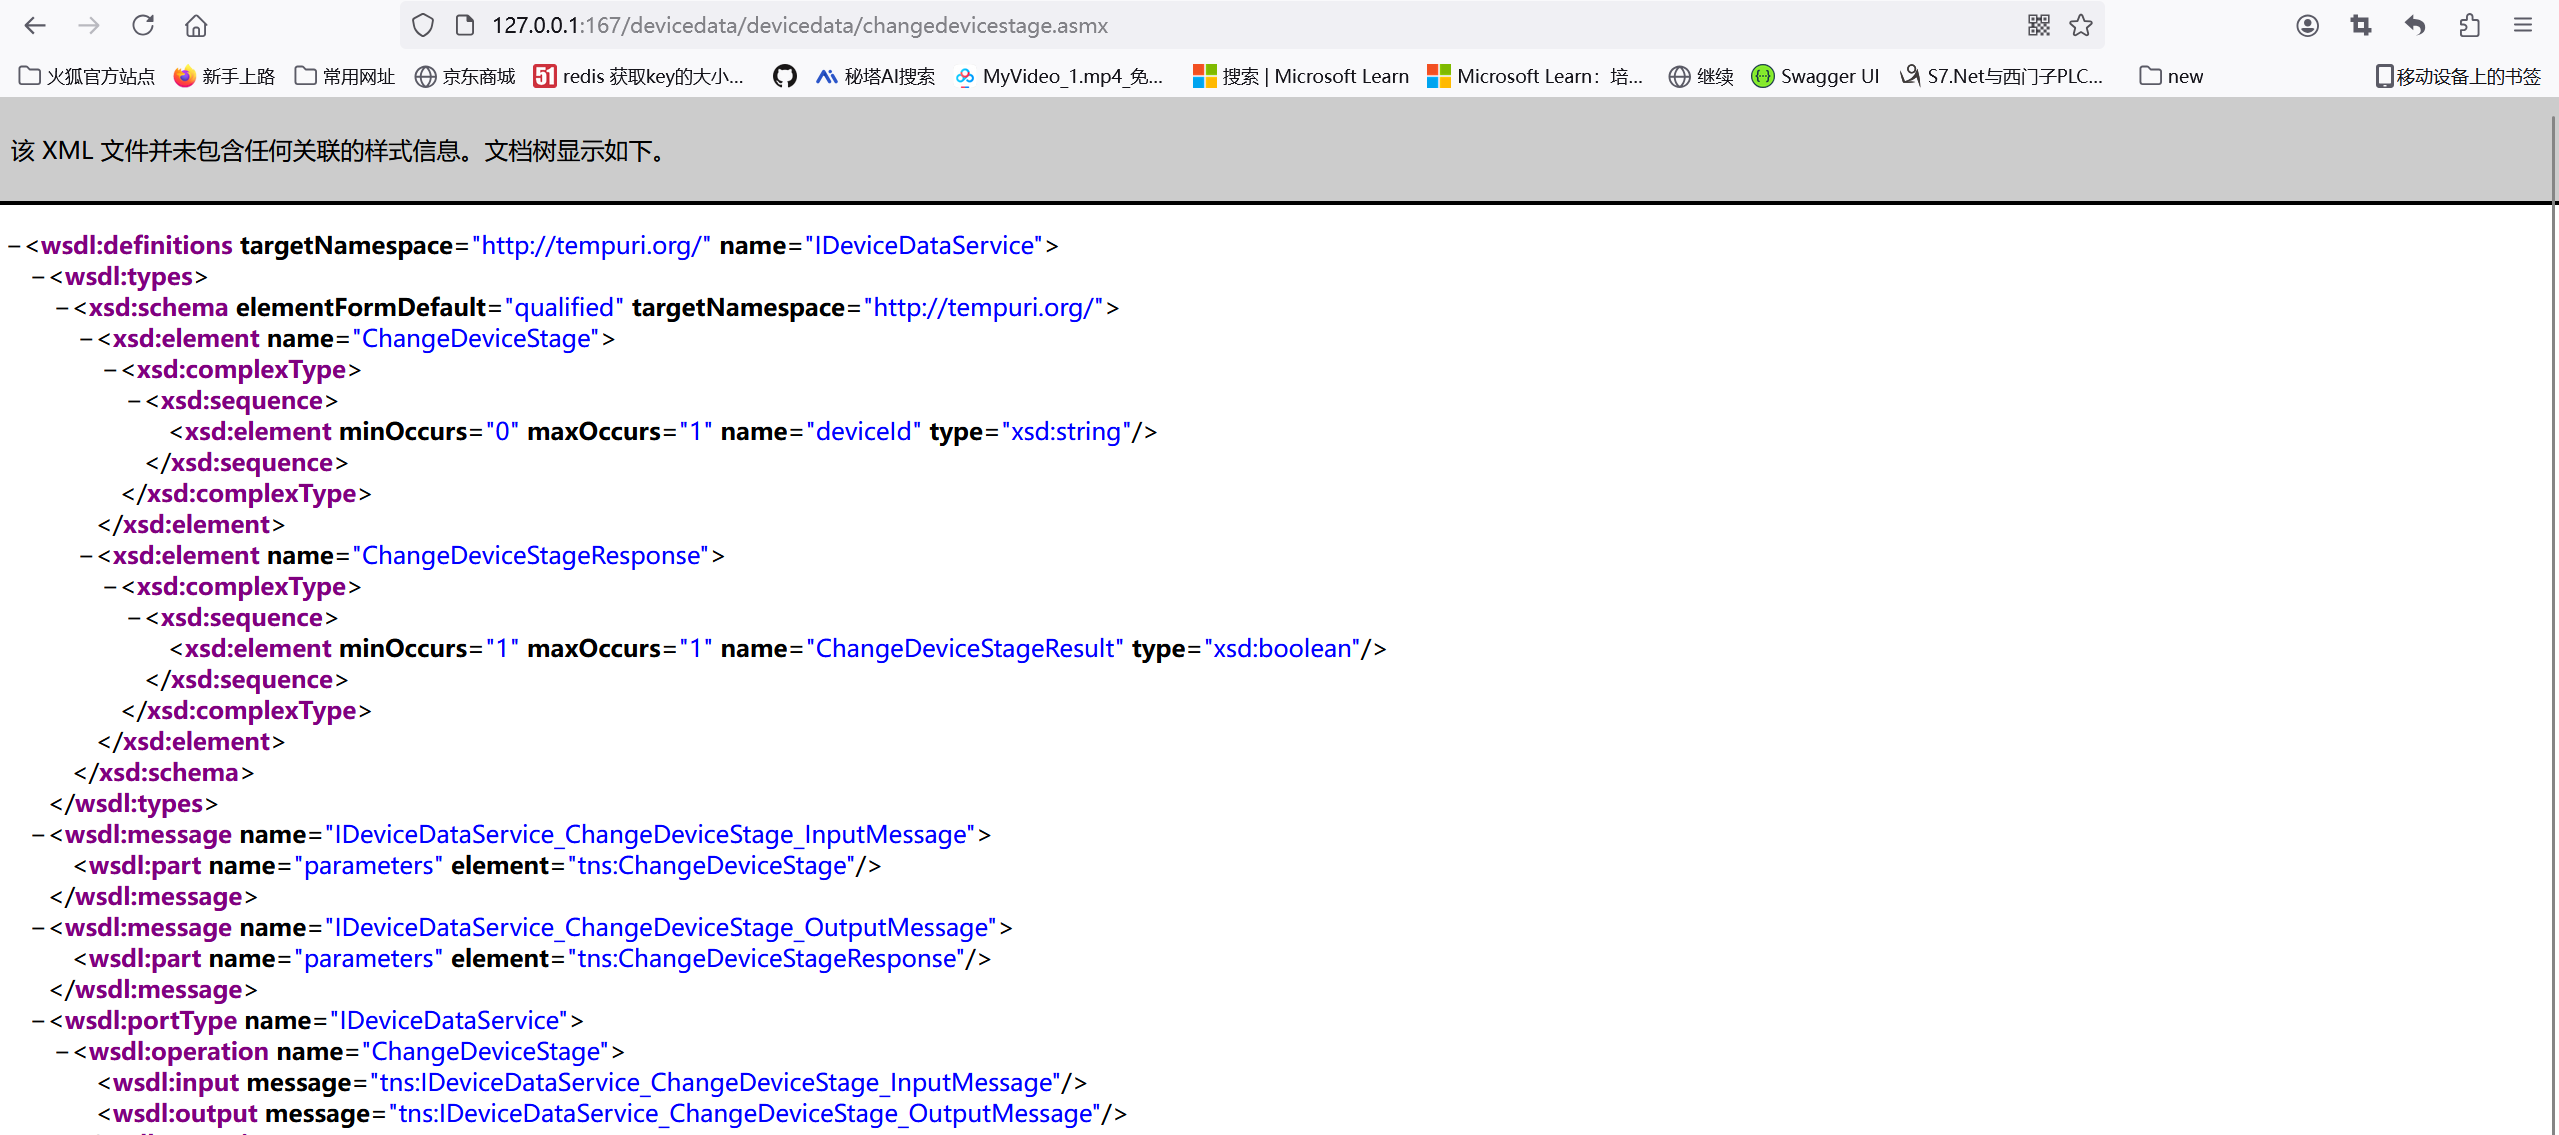Open the Firefox account menu
The width and height of the screenshot is (2559, 1135).
(x=2307, y=25)
